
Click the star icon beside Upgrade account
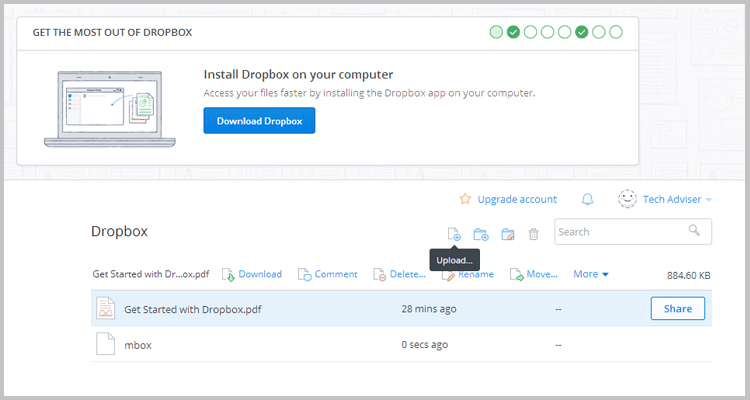coord(465,199)
